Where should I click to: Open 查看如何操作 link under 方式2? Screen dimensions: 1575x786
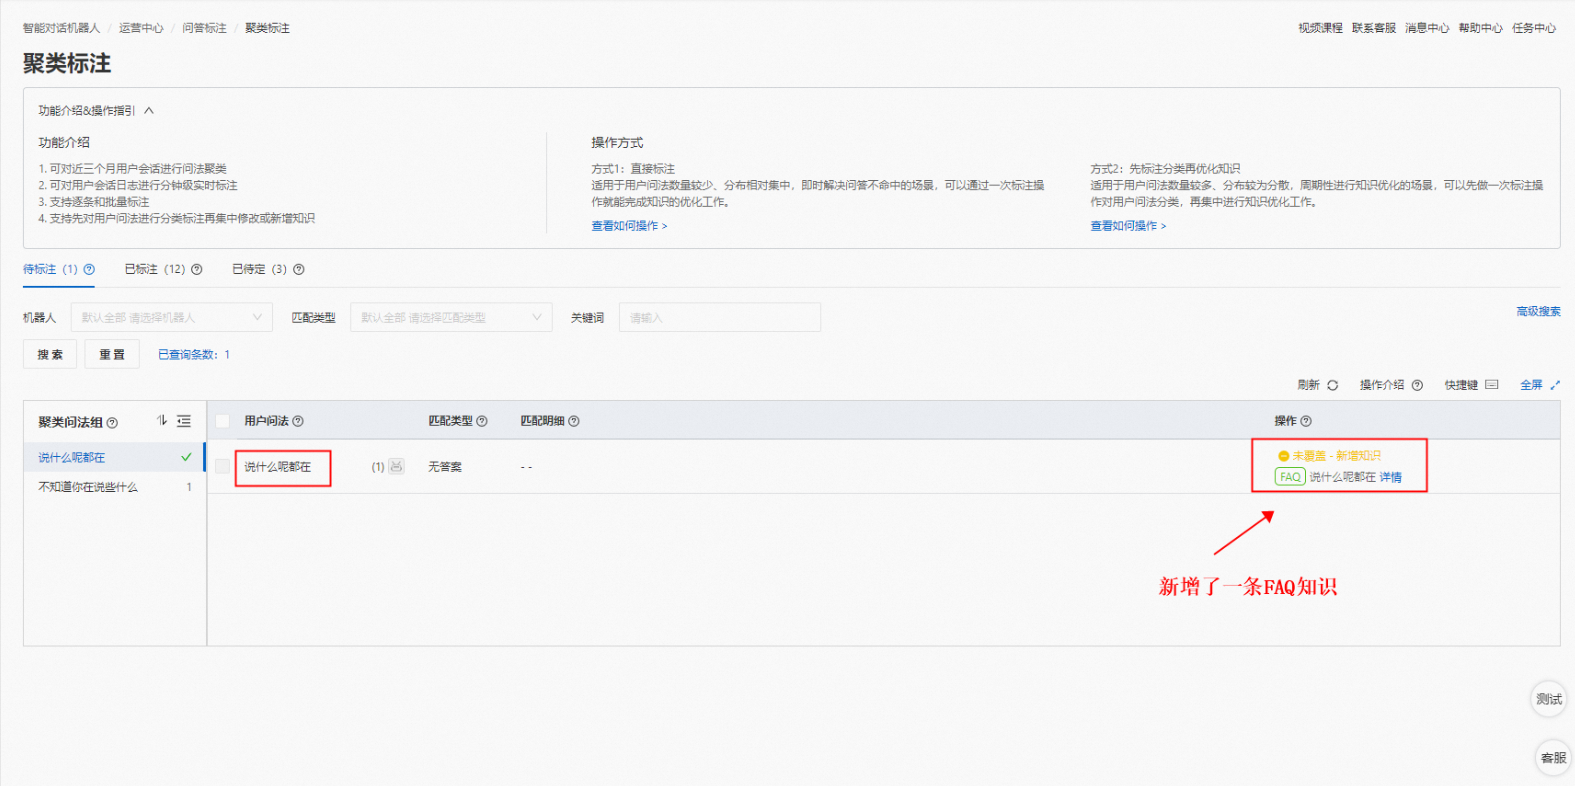pos(1128,226)
